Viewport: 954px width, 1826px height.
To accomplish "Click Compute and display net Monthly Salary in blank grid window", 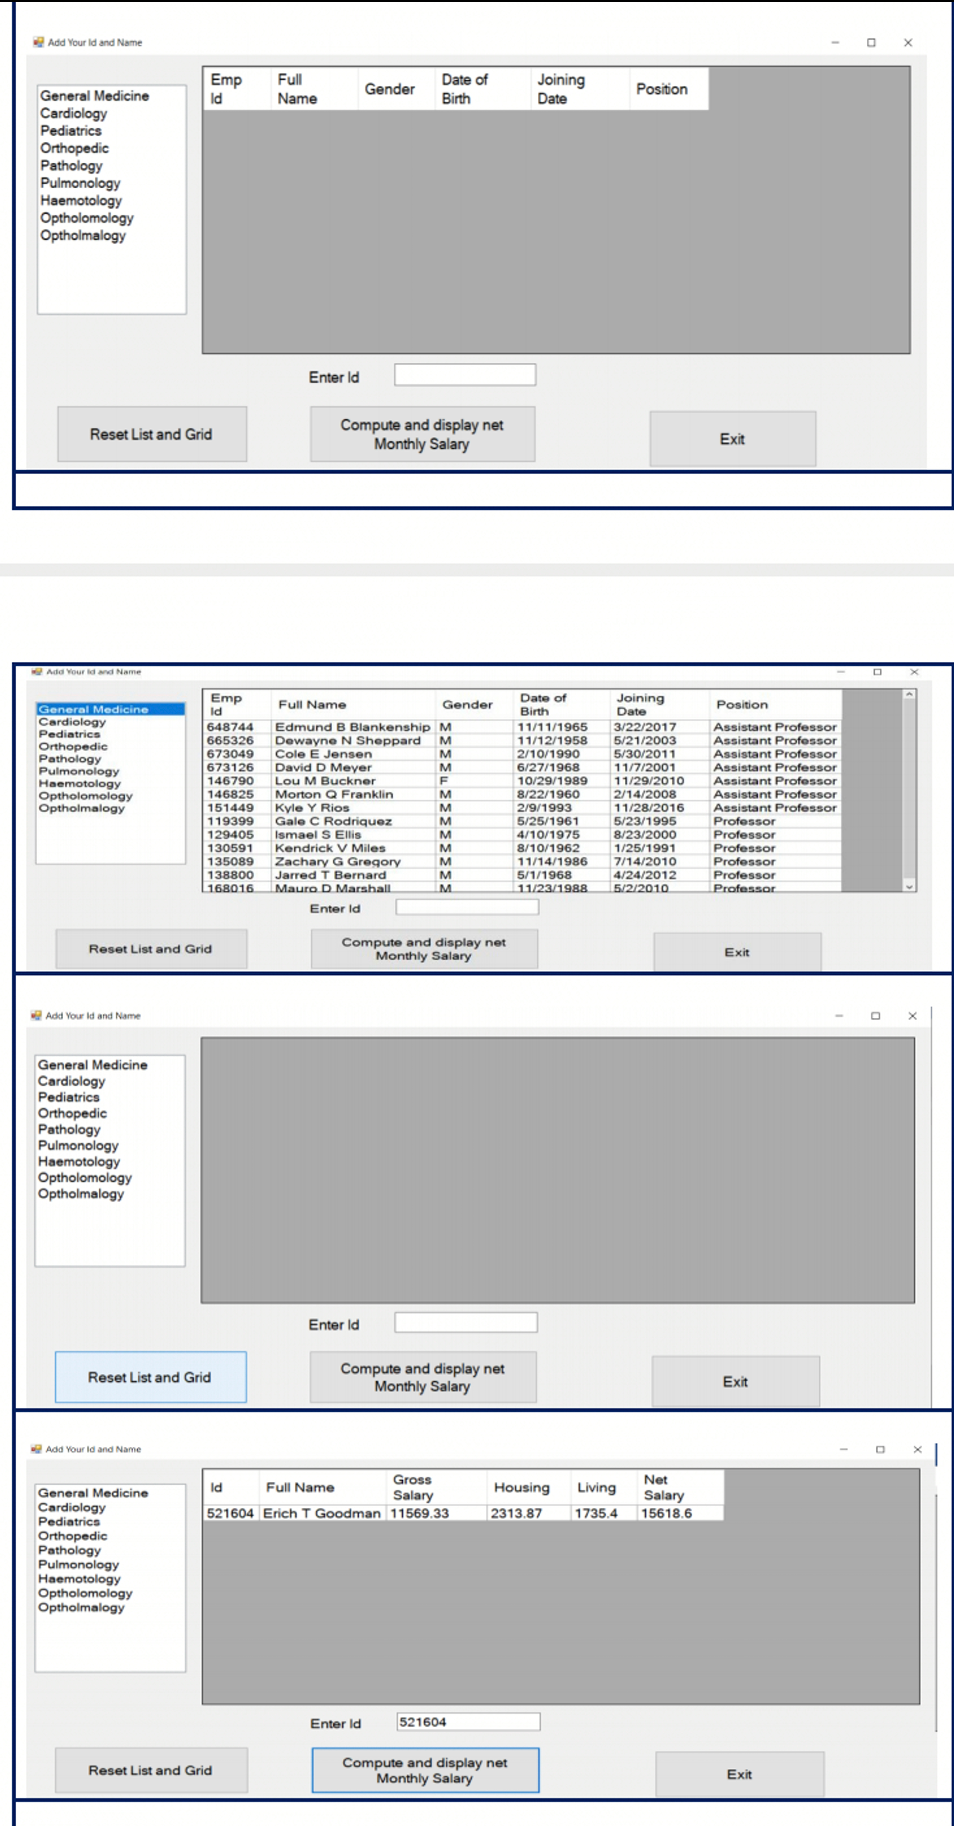I will [x=423, y=1377].
